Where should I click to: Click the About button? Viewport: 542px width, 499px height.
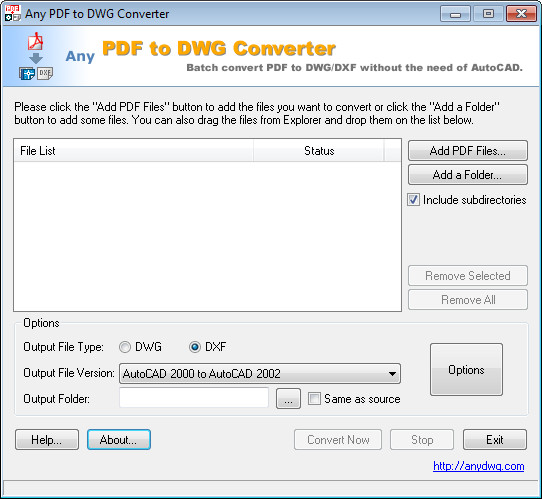119,440
